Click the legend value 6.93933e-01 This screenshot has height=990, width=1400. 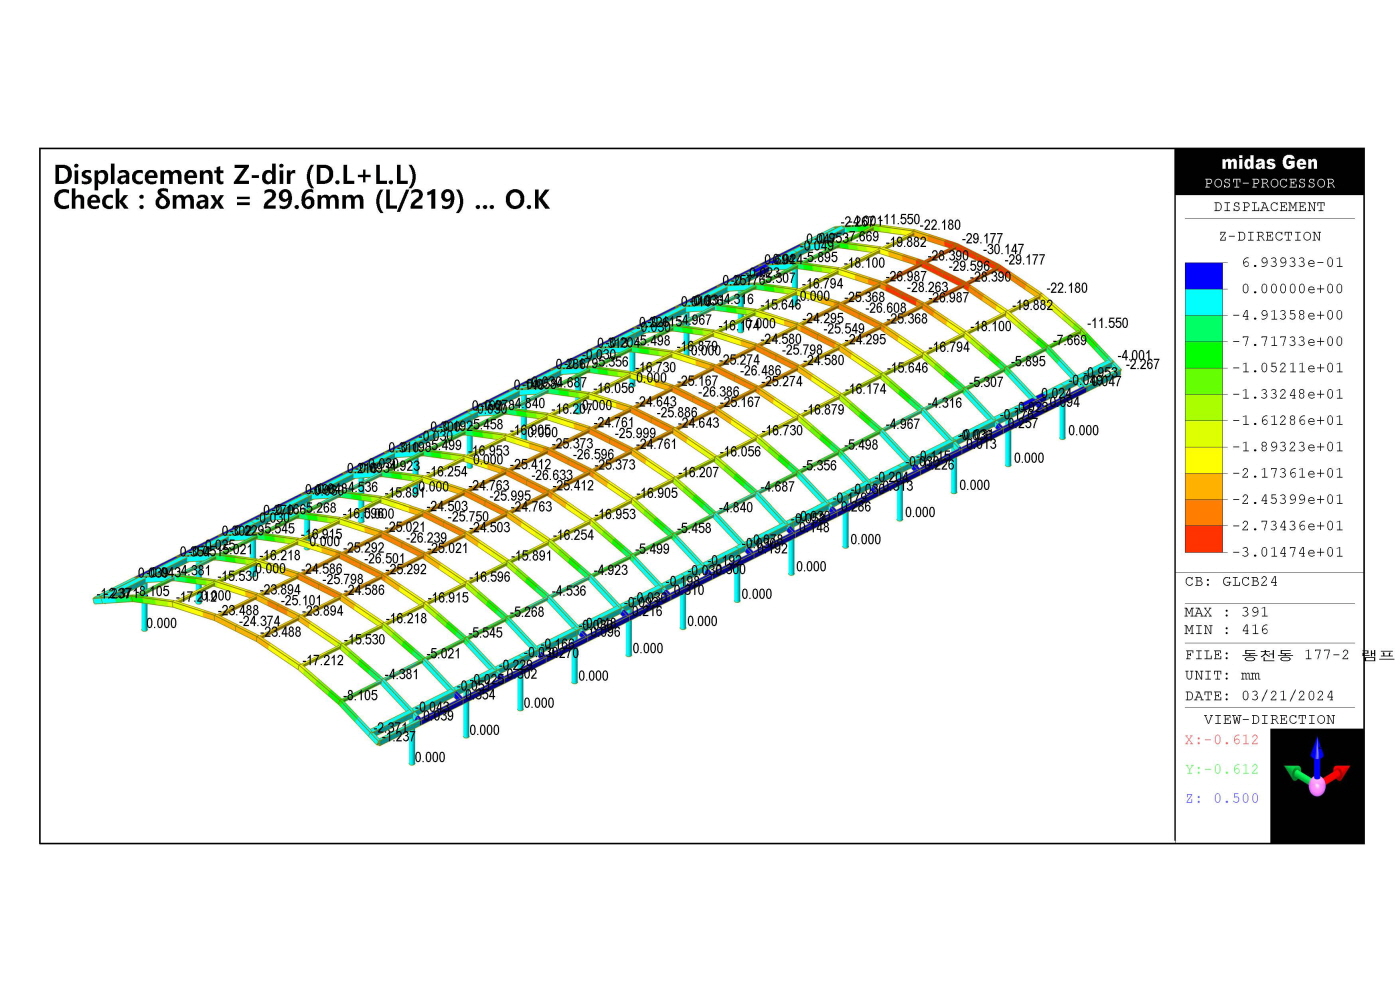pos(1292,263)
